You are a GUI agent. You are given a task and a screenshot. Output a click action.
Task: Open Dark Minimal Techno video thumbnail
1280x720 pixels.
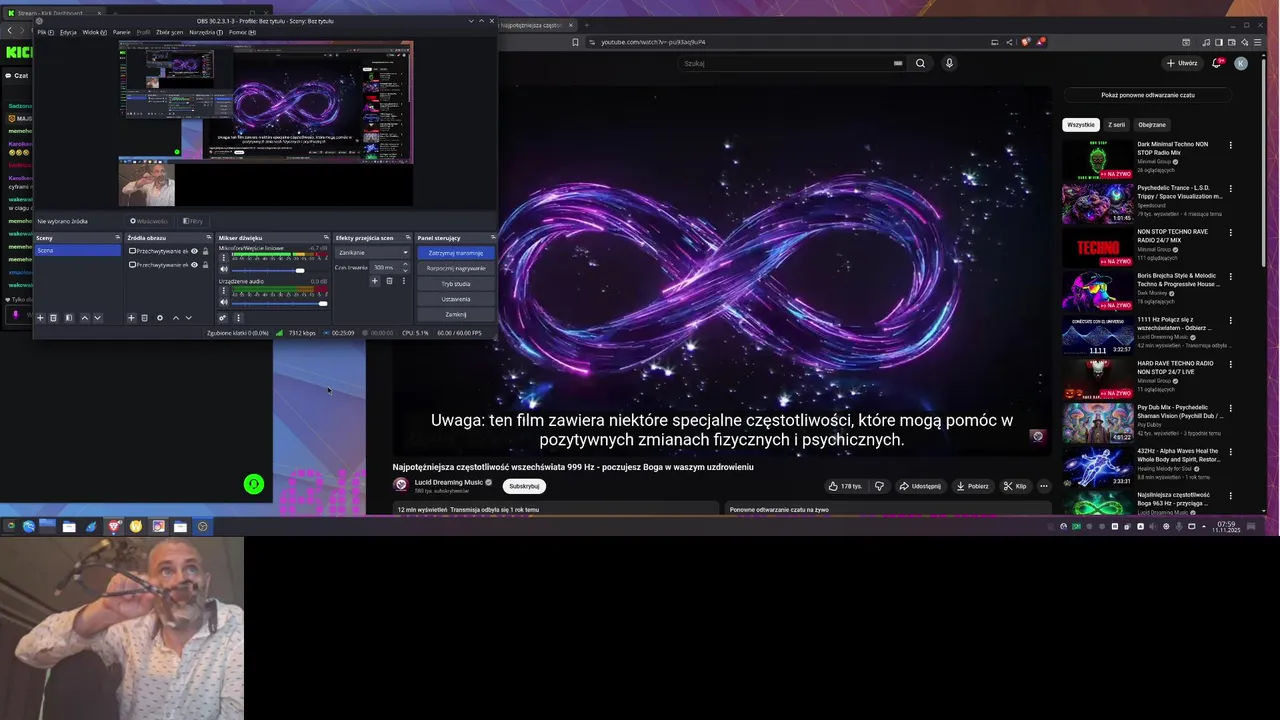tap(1097, 159)
